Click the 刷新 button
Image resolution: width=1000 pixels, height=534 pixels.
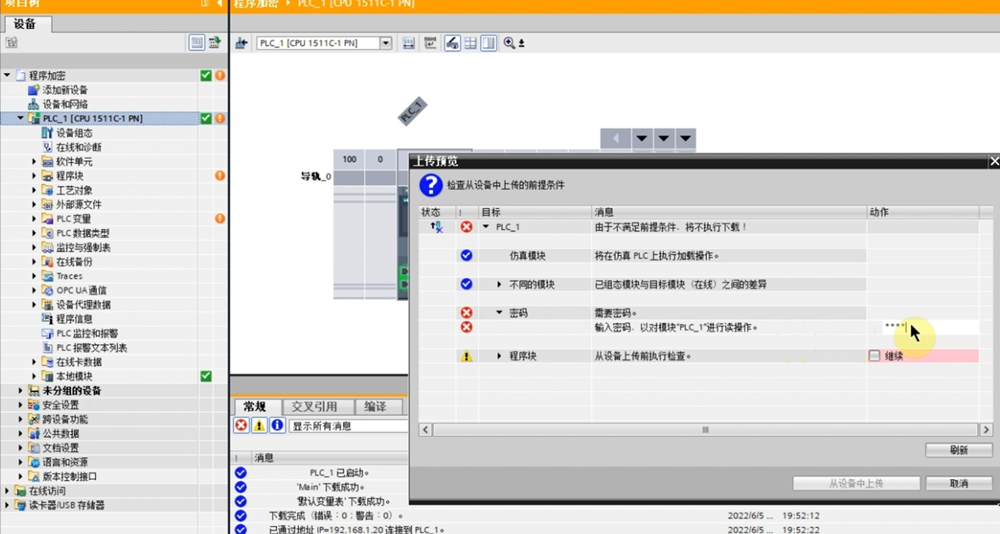958,451
